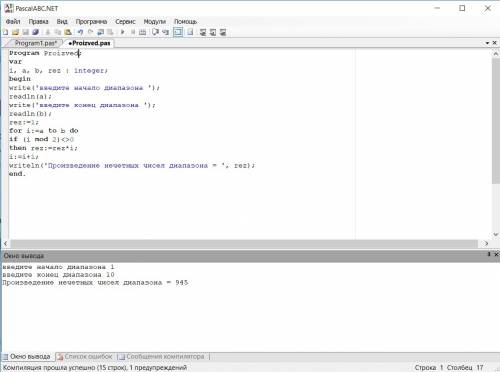Click the Compile icon after Stop
Image resolution: width=500 pixels, height=372 pixels.
(142, 32)
